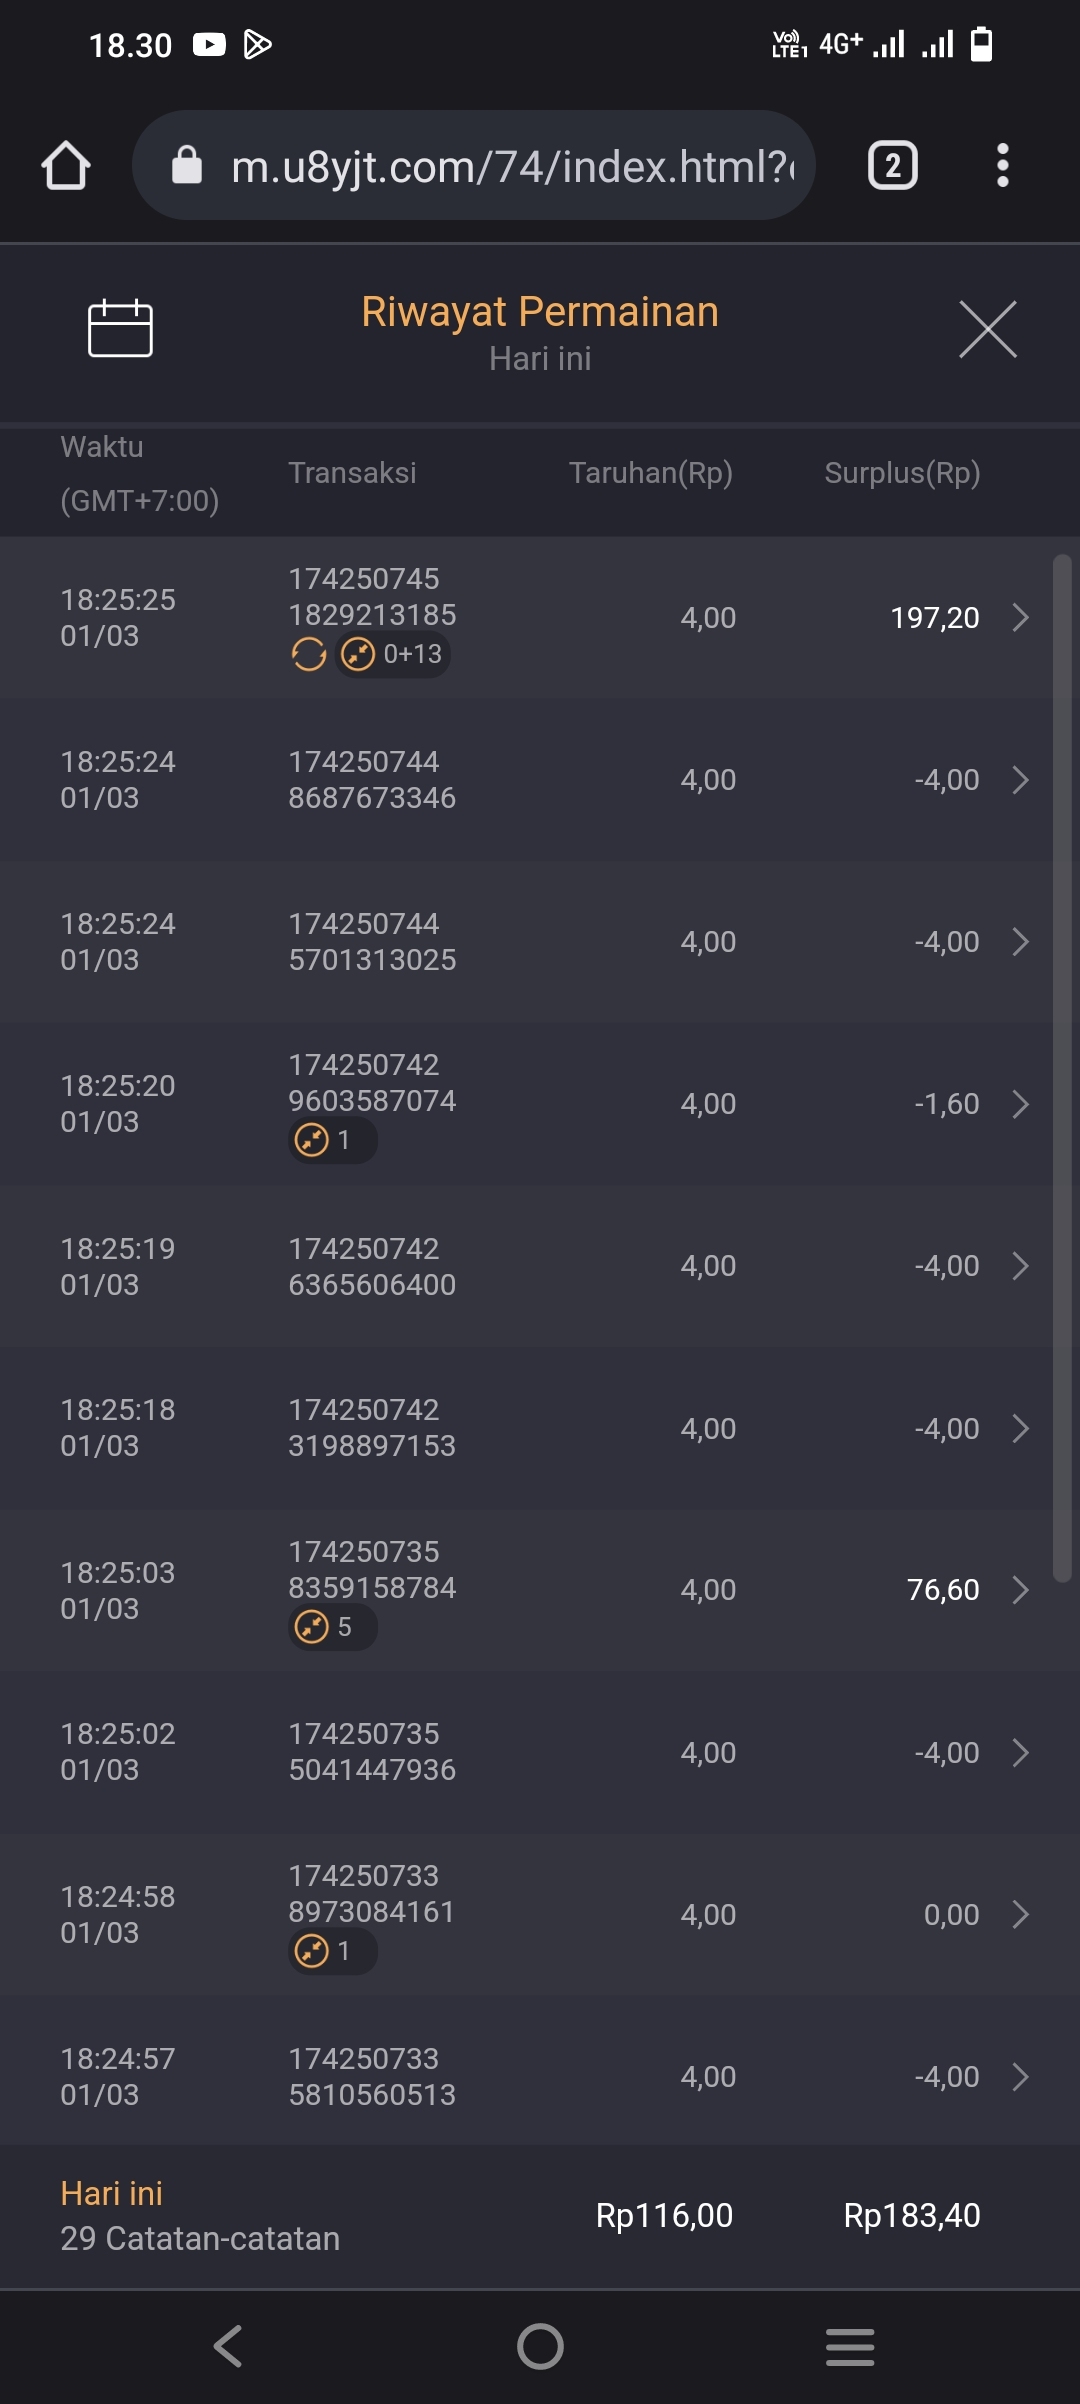
Task: Open the browser tab switcher showing 2
Action: pyautogui.click(x=892, y=165)
